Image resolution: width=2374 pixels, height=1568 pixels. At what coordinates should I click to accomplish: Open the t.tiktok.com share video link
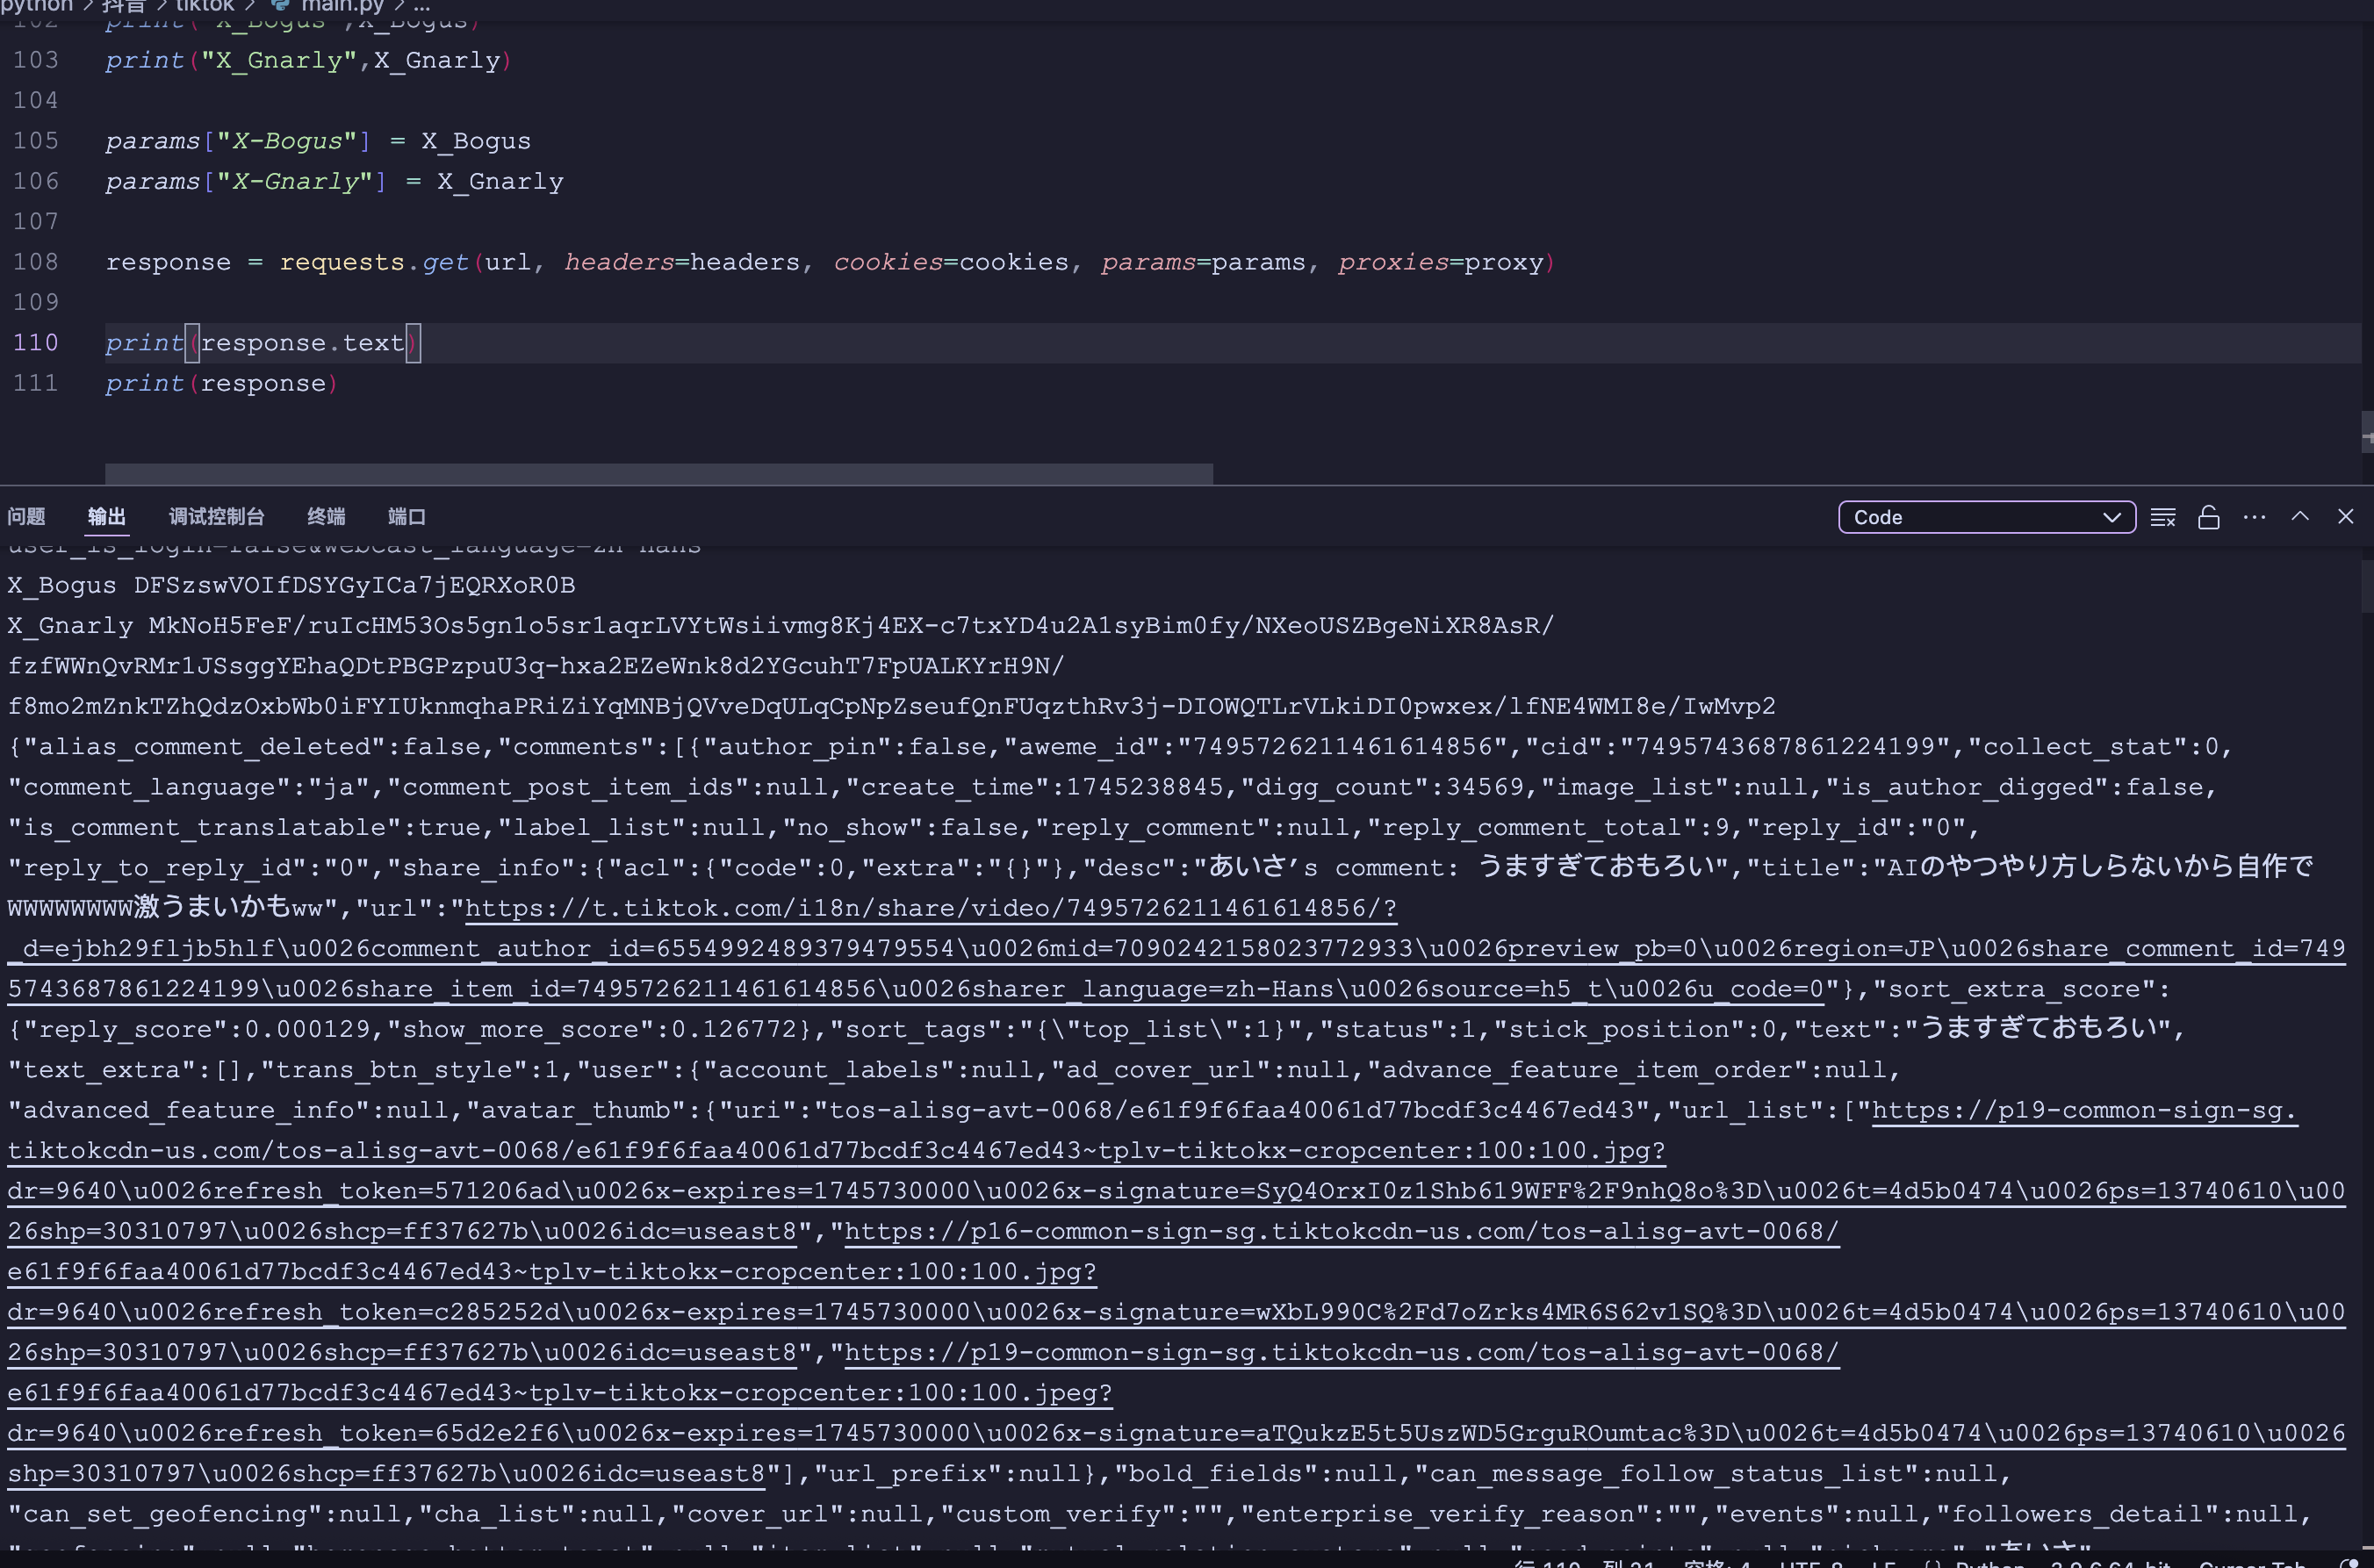(930, 908)
